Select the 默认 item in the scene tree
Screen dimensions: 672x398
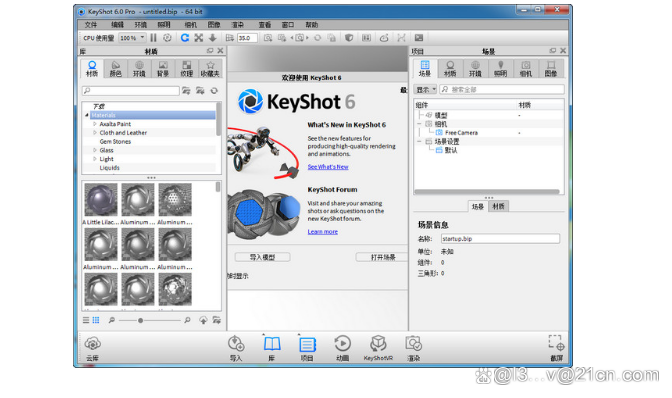[x=450, y=150]
